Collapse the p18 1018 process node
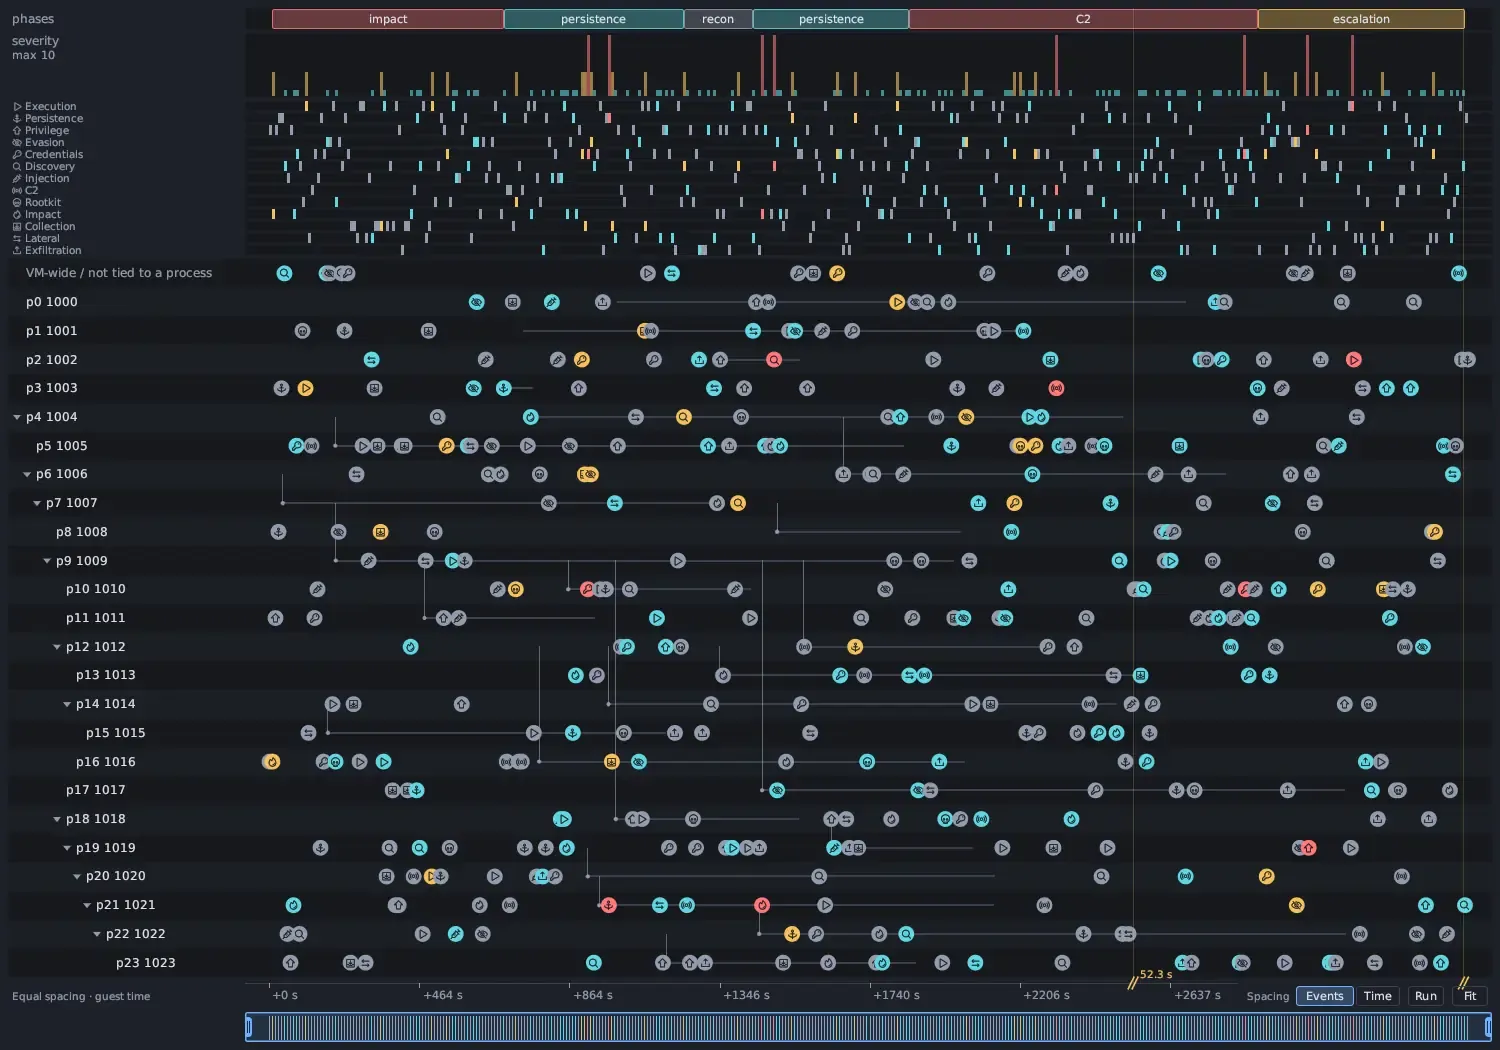 57,819
